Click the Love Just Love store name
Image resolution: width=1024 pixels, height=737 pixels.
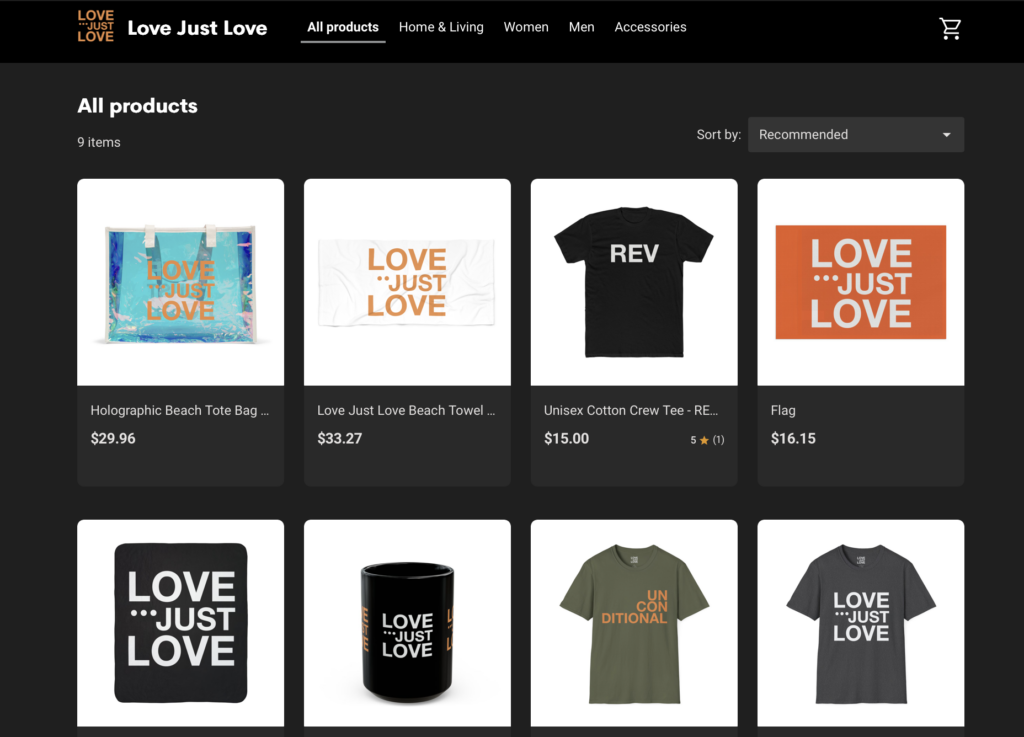tap(197, 28)
